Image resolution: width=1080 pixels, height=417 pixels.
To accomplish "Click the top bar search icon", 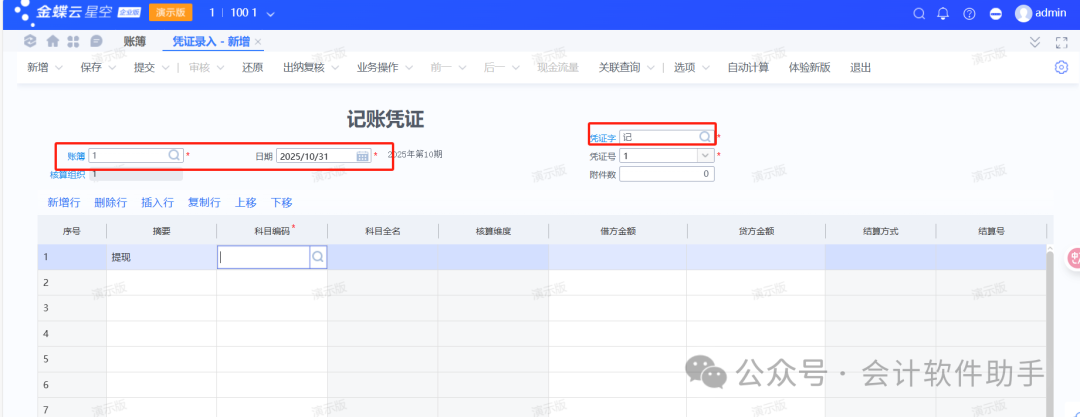I will 919,14.
